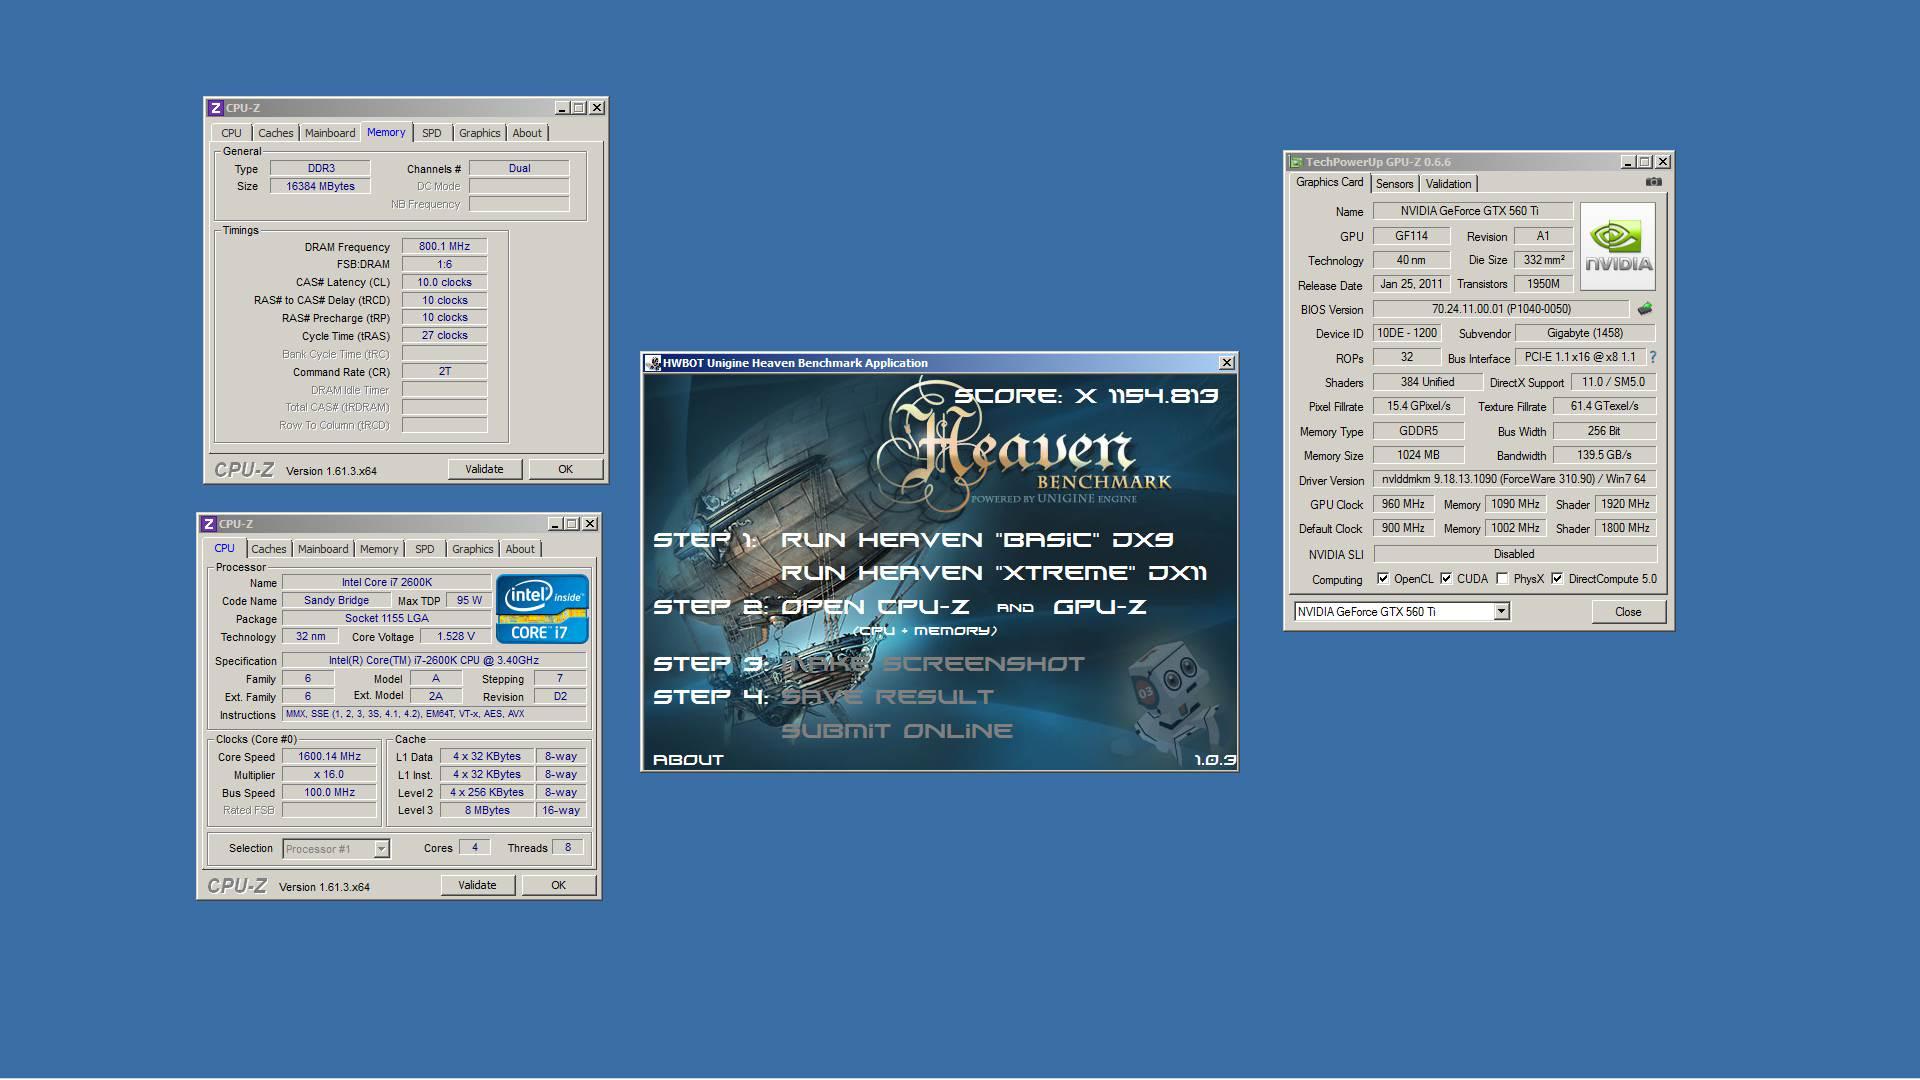Open the Graphics tab in the top CPU-Z window
This screenshot has width=1920, height=1080.
tap(480, 133)
